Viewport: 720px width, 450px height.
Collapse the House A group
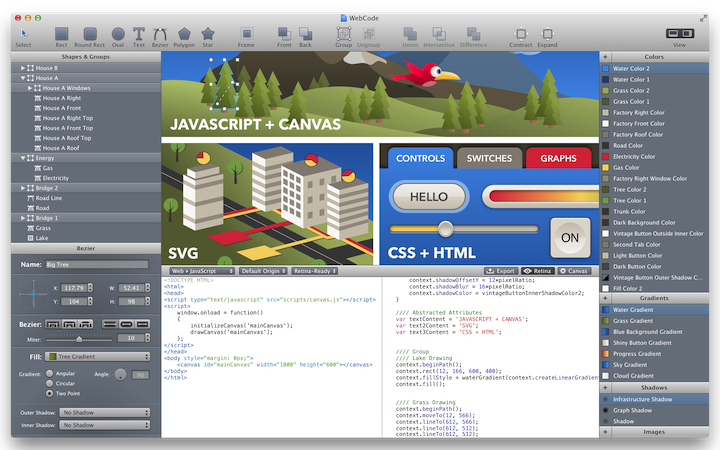coord(22,78)
